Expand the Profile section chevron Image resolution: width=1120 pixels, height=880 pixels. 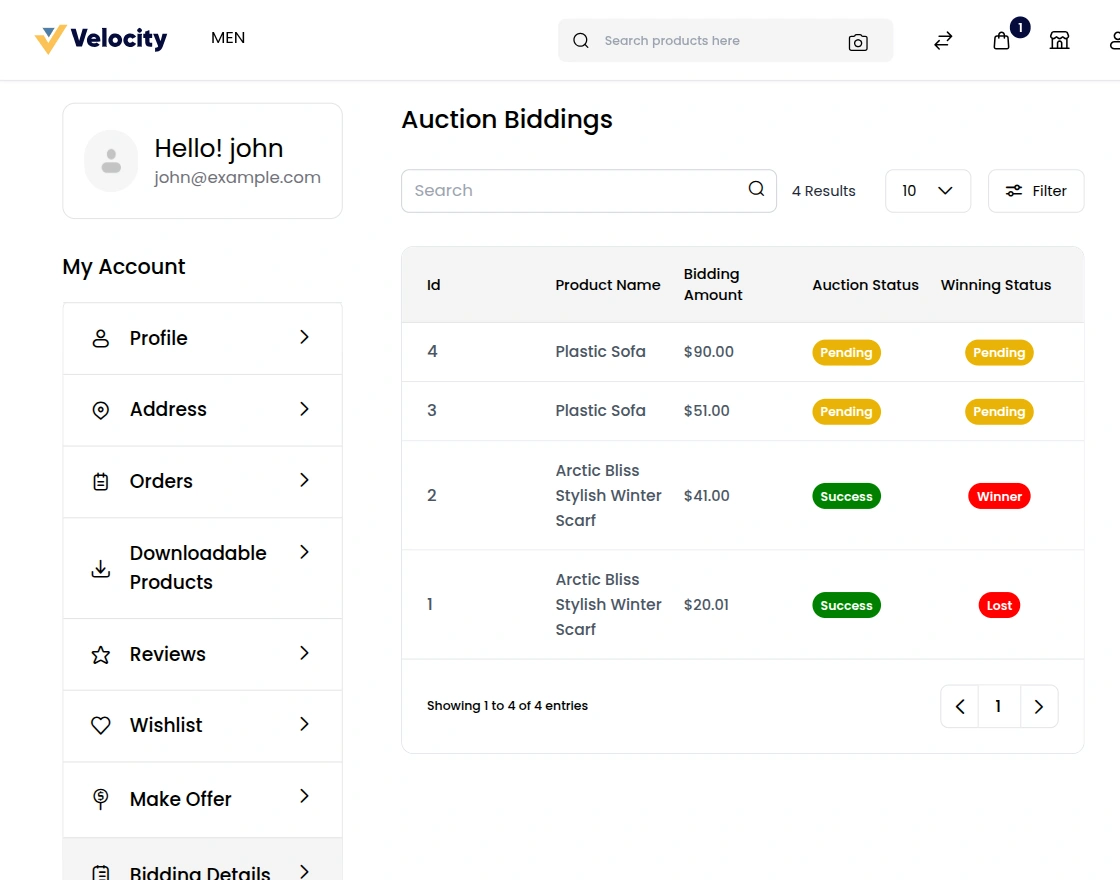[x=303, y=338]
